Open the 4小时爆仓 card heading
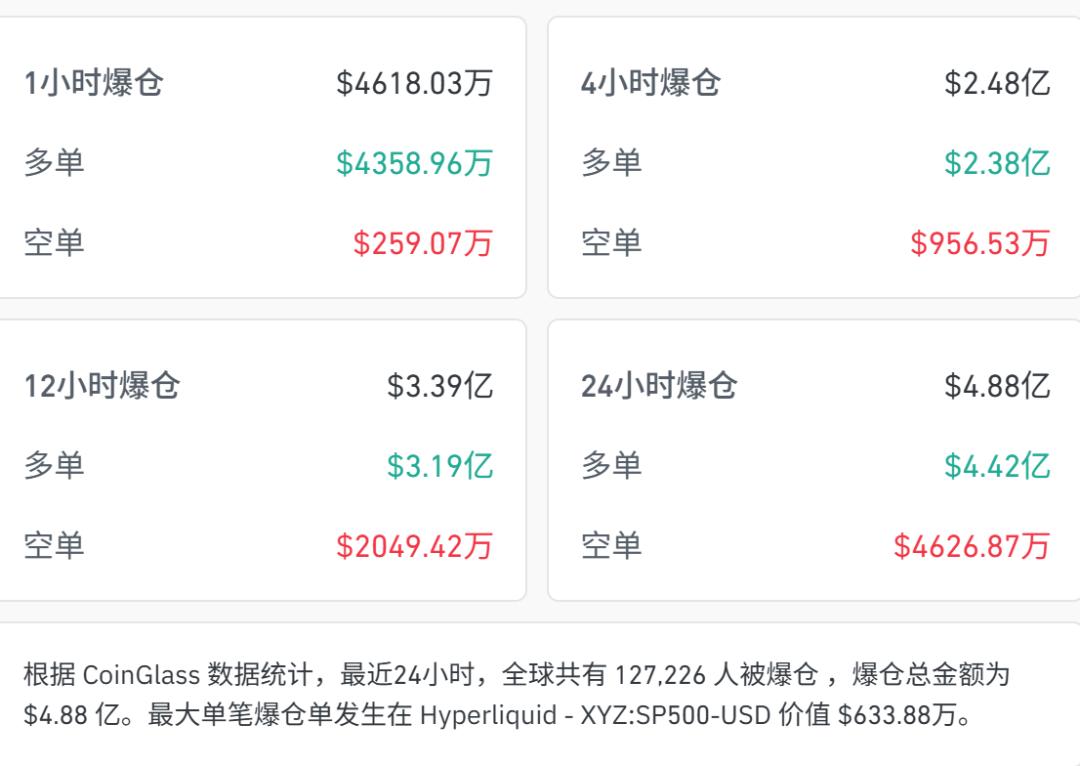 point(650,83)
